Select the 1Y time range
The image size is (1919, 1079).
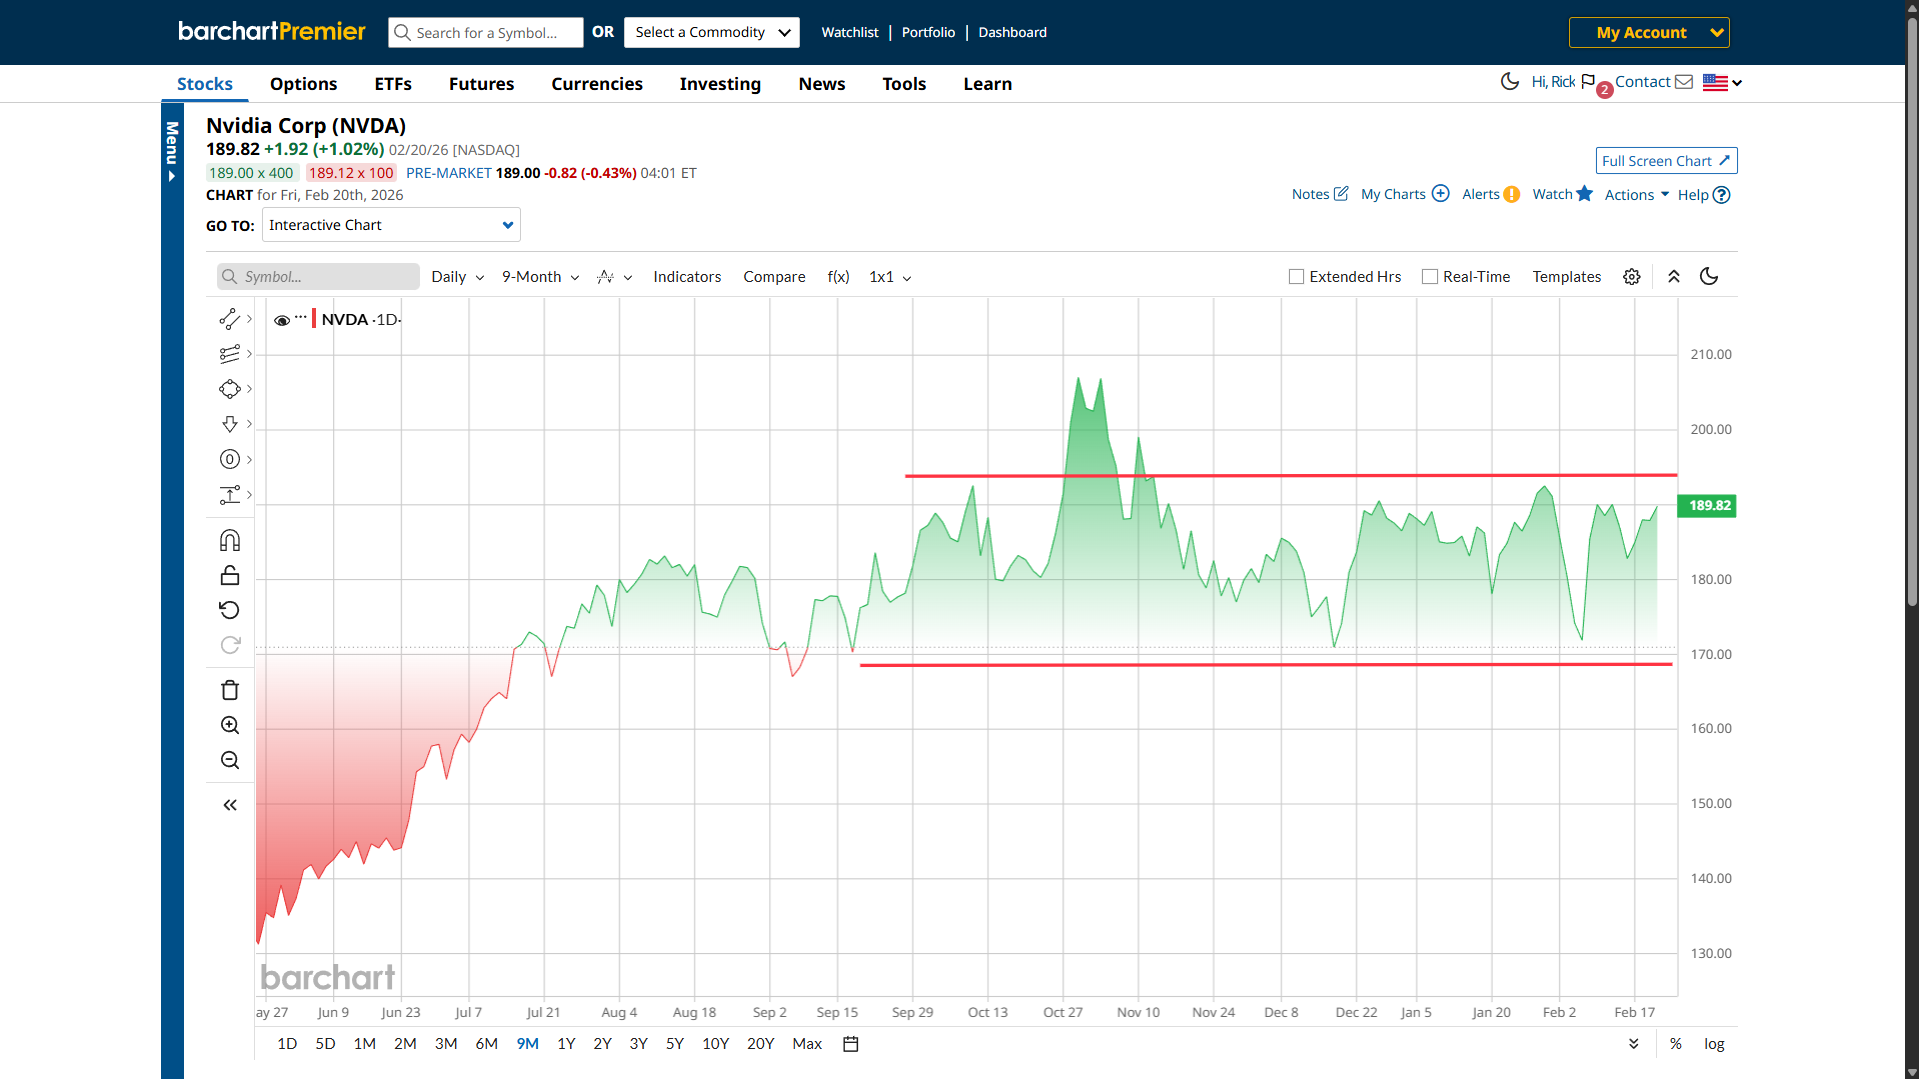tap(566, 1044)
